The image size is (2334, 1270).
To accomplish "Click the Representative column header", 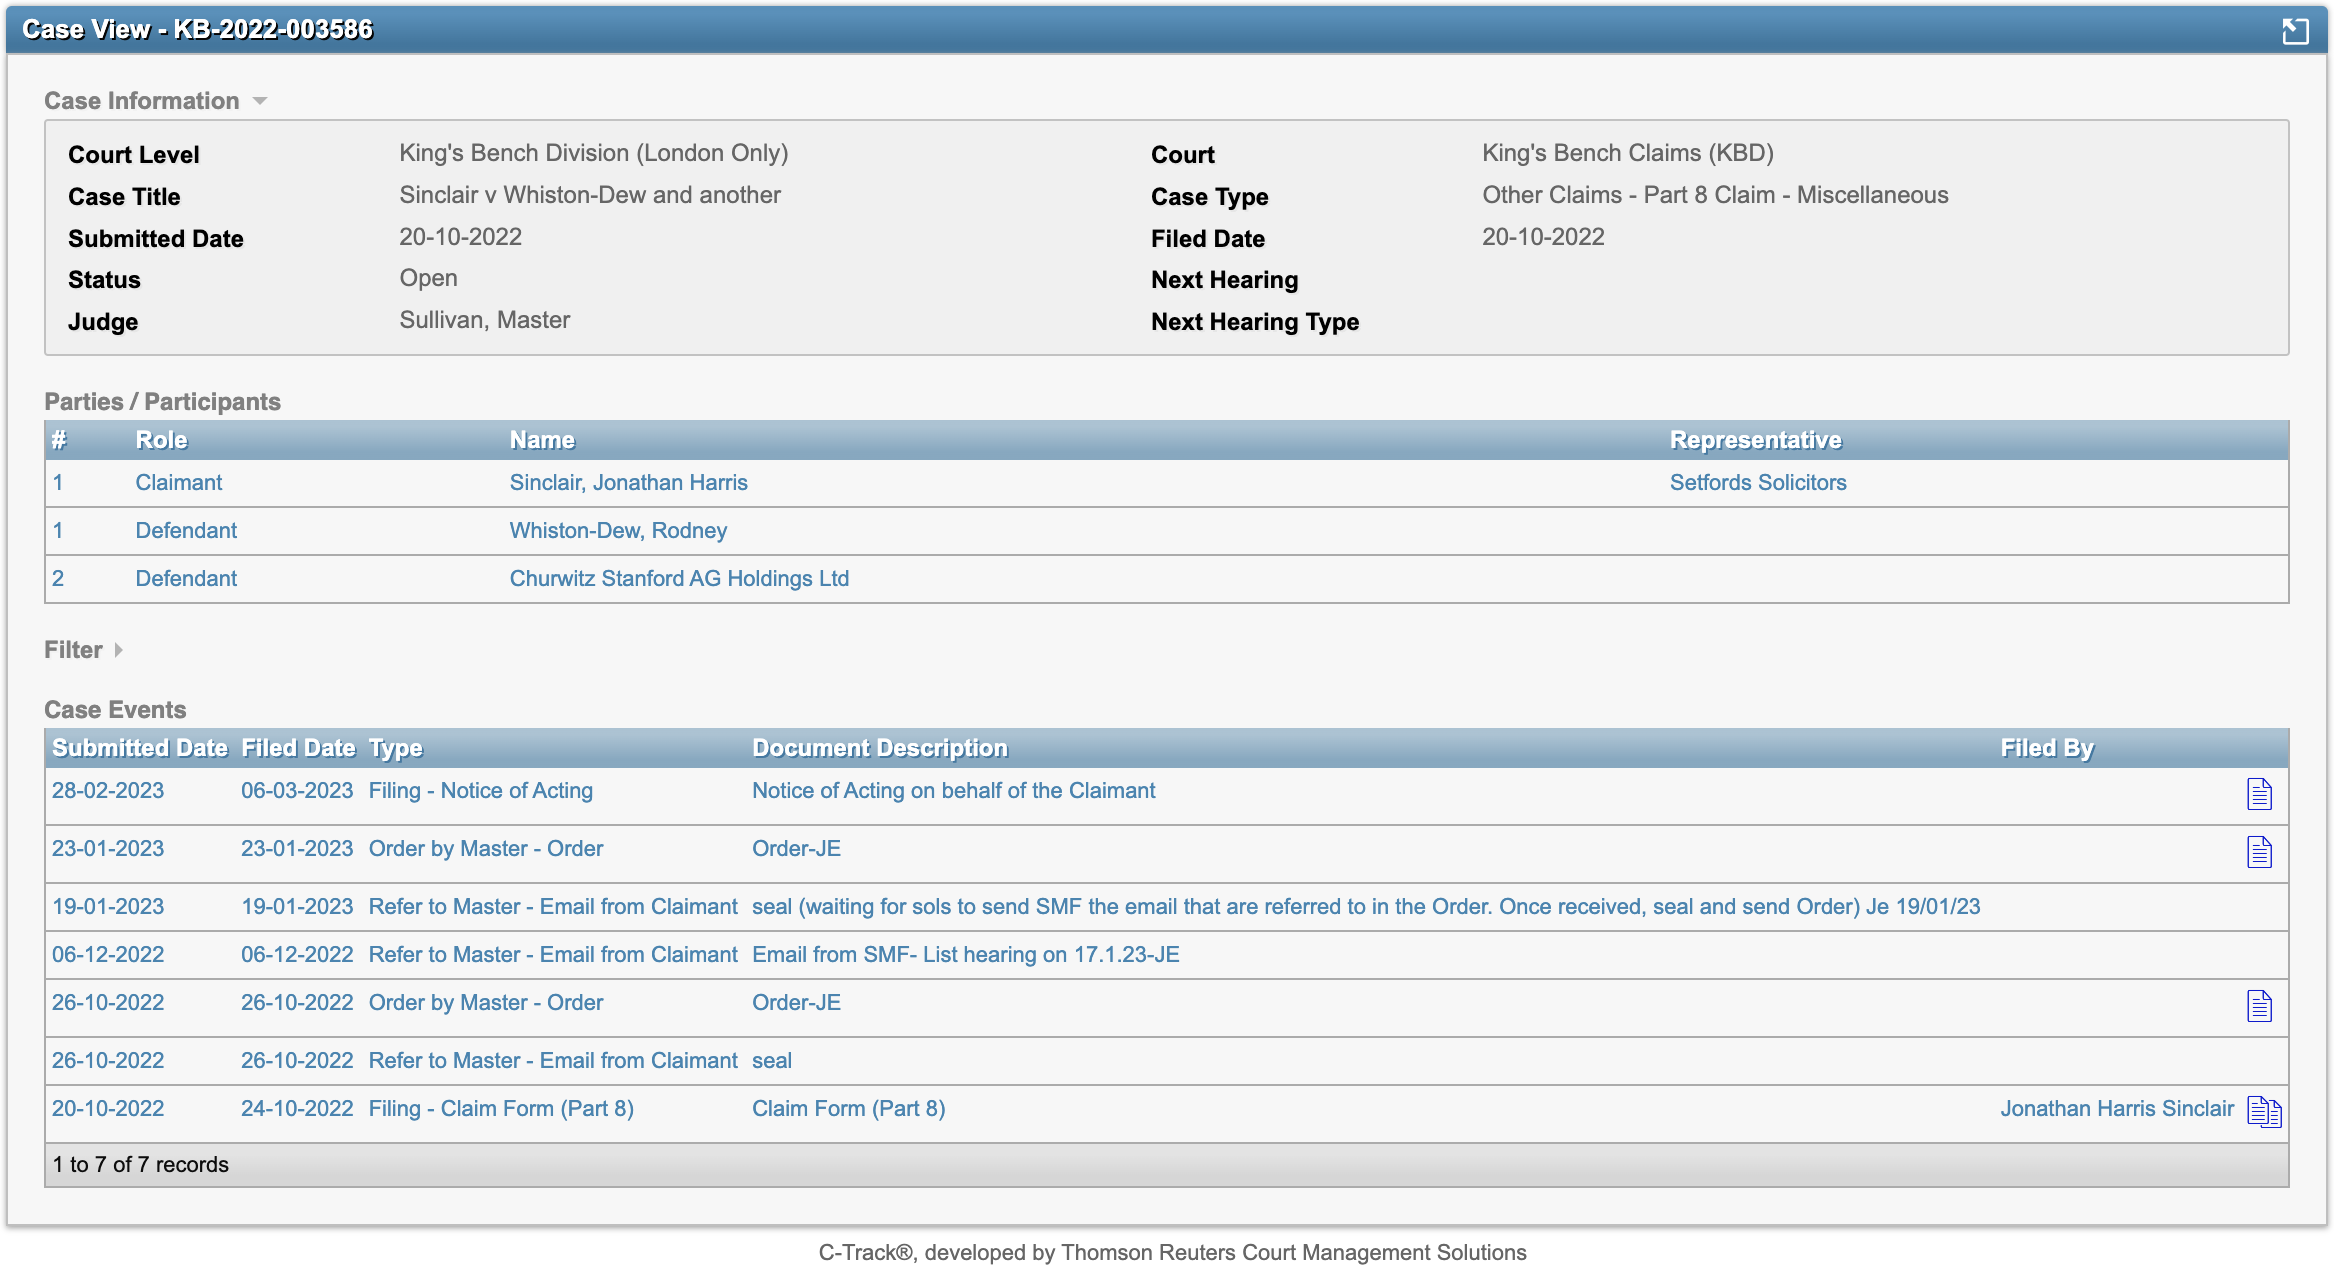I will pos(1755,440).
